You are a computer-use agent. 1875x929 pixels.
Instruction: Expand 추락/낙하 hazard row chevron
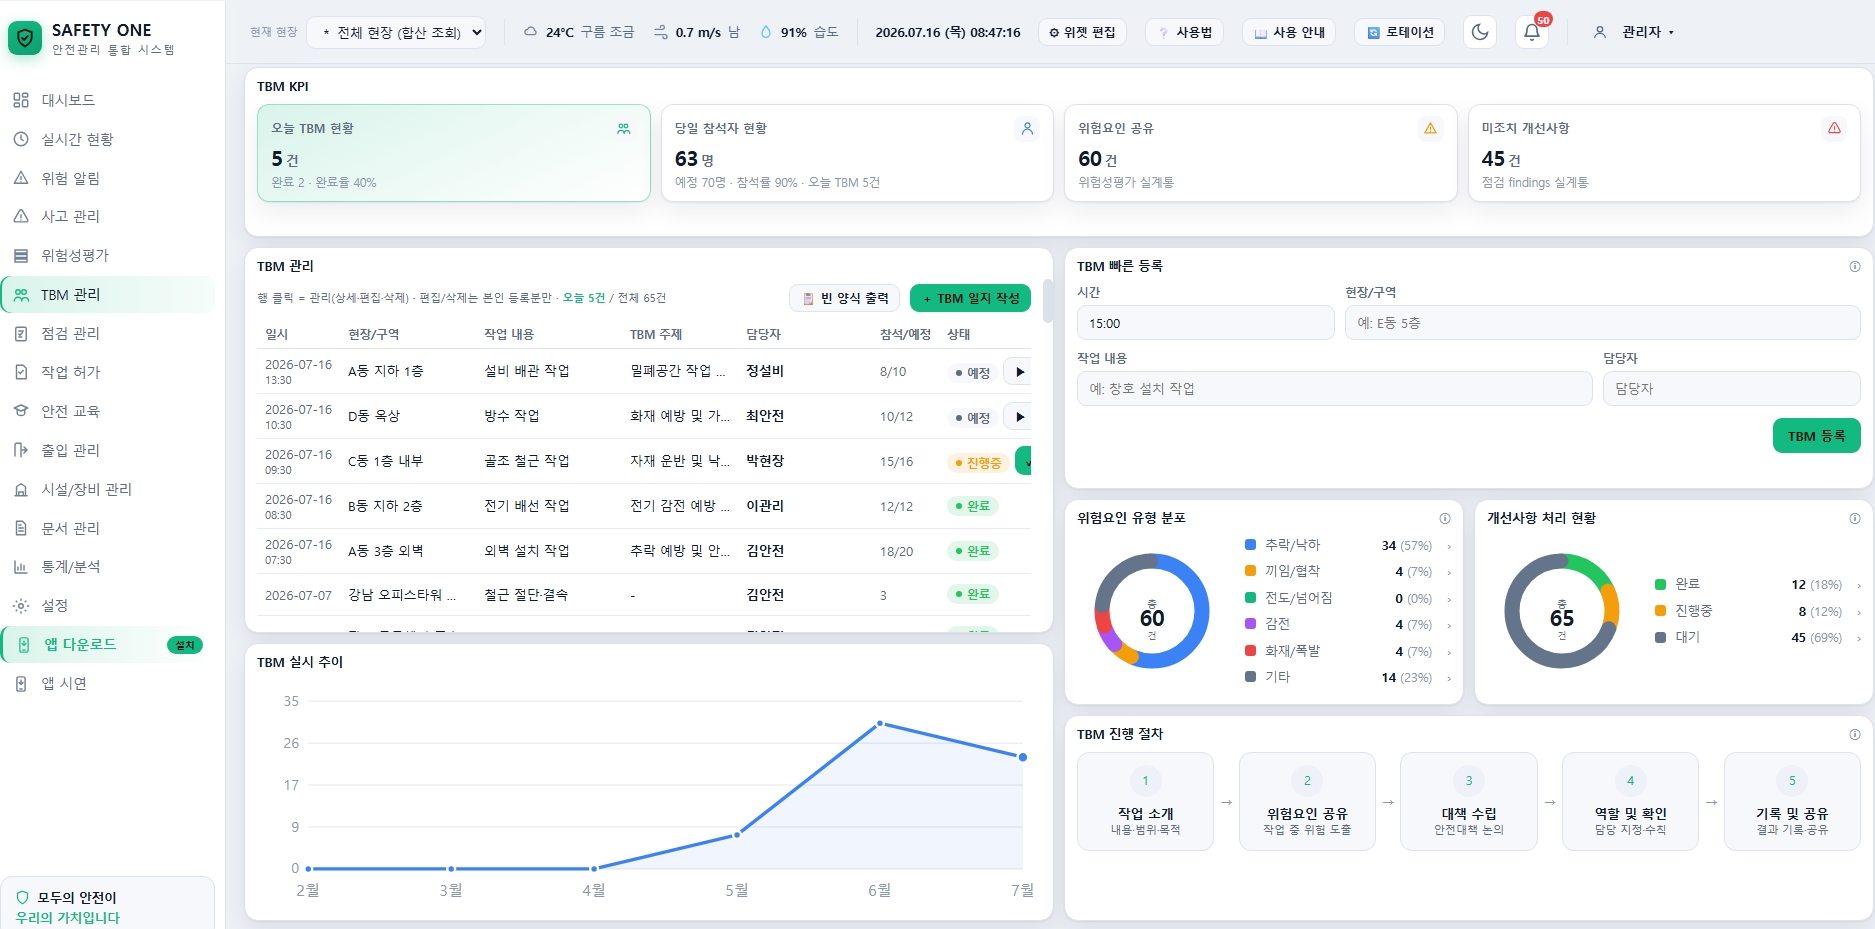[1449, 546]
